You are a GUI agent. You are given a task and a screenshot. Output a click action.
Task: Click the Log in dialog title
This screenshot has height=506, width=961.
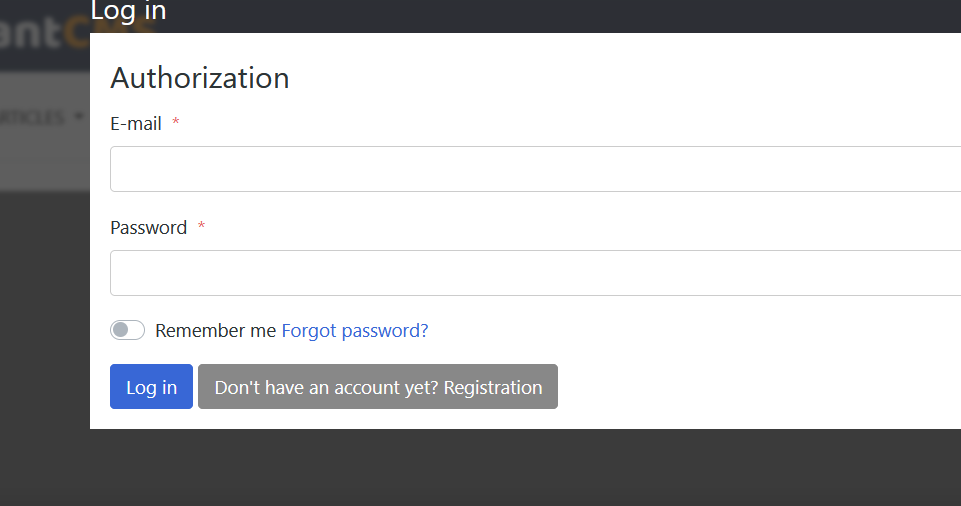[x=128, y=11]
